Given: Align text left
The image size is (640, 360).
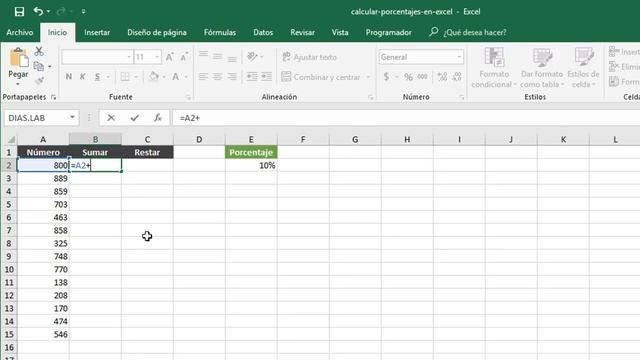Looking at the screenshot, I should coord(203,77).
